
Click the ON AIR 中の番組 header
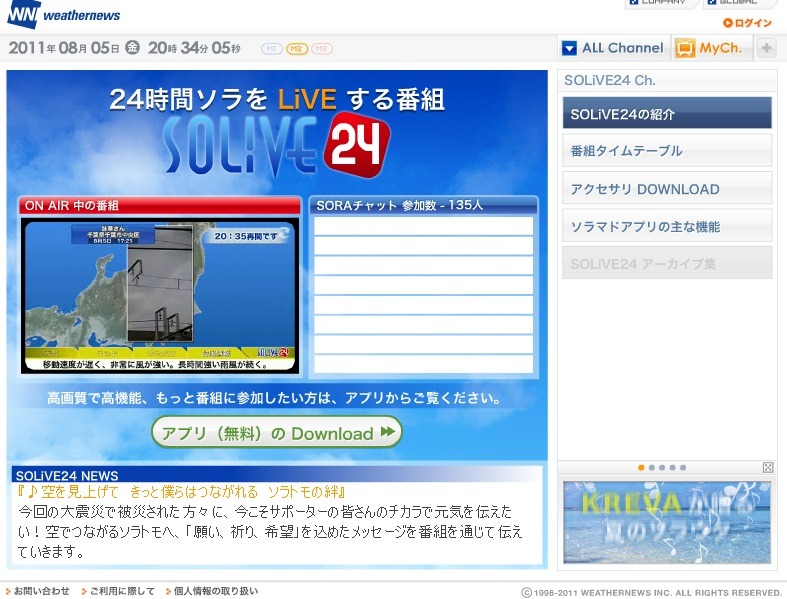pos(160,205)
